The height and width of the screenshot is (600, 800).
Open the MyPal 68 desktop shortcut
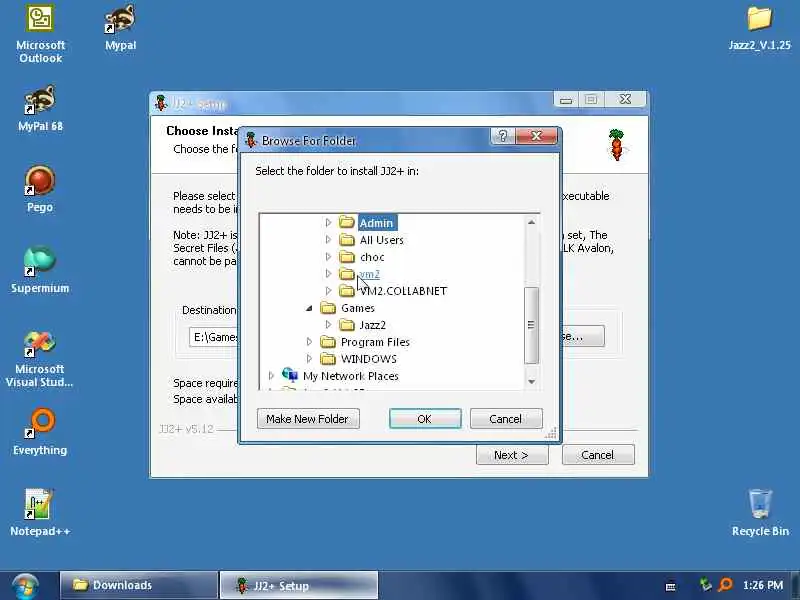coord(40,108)
